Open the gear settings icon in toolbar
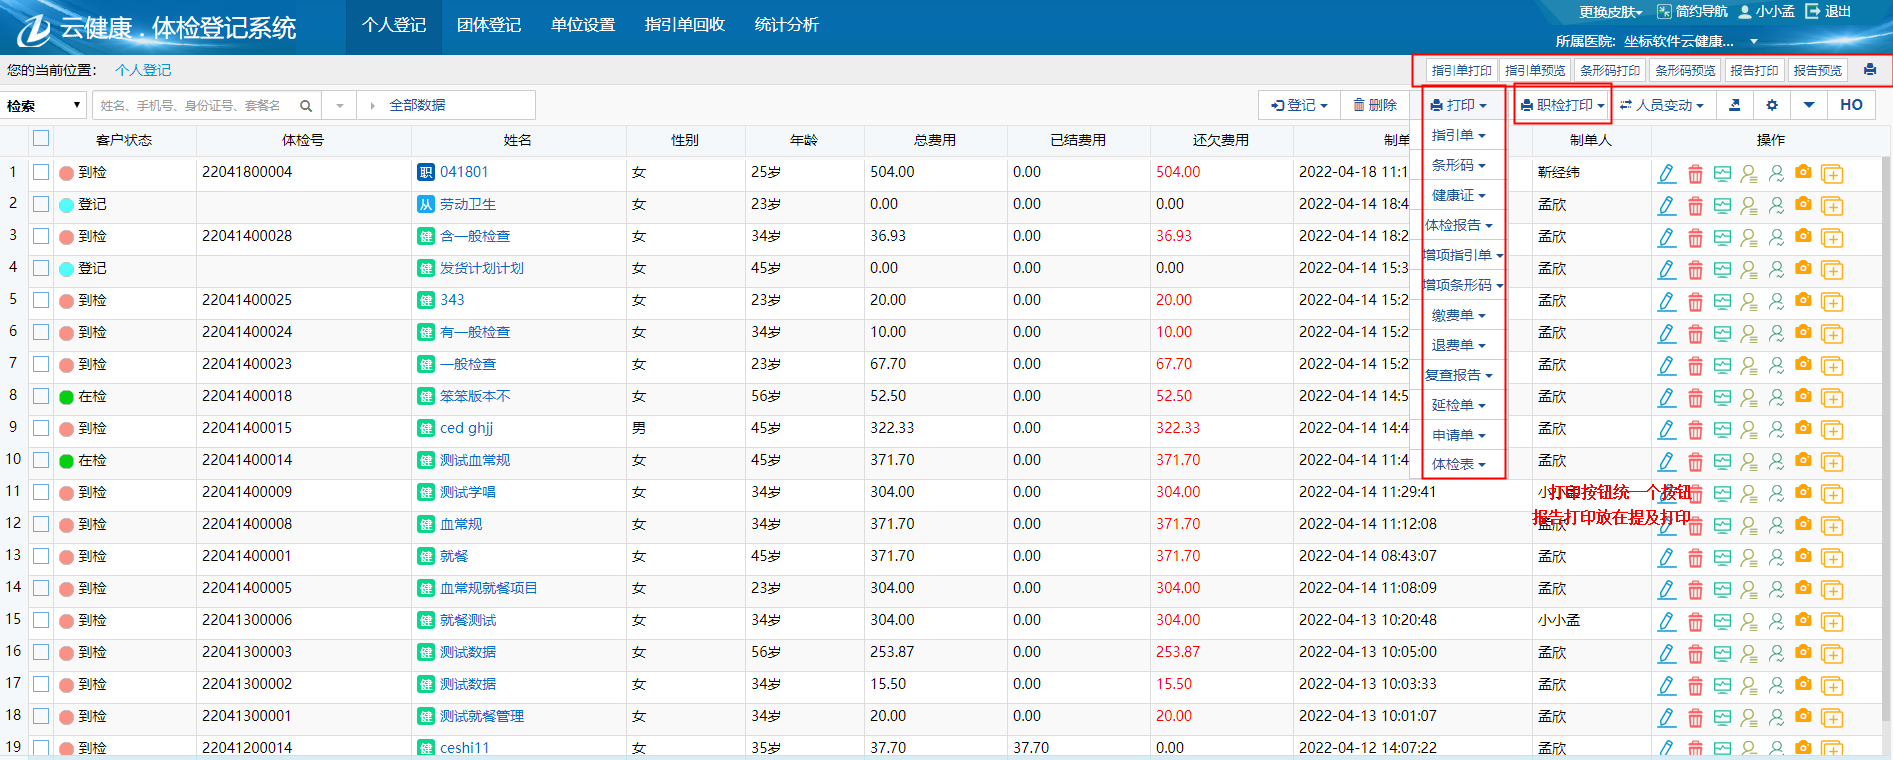 (1772, 105)
